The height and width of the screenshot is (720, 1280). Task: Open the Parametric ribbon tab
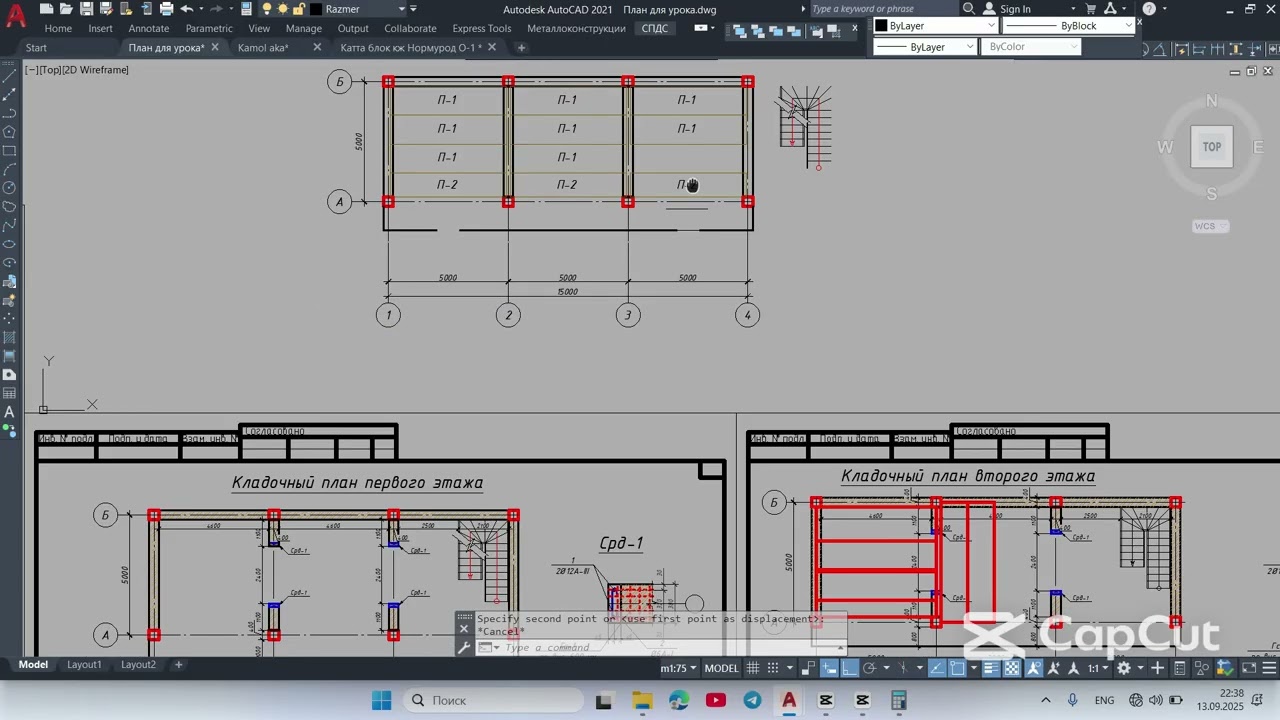tap(209, 28)
